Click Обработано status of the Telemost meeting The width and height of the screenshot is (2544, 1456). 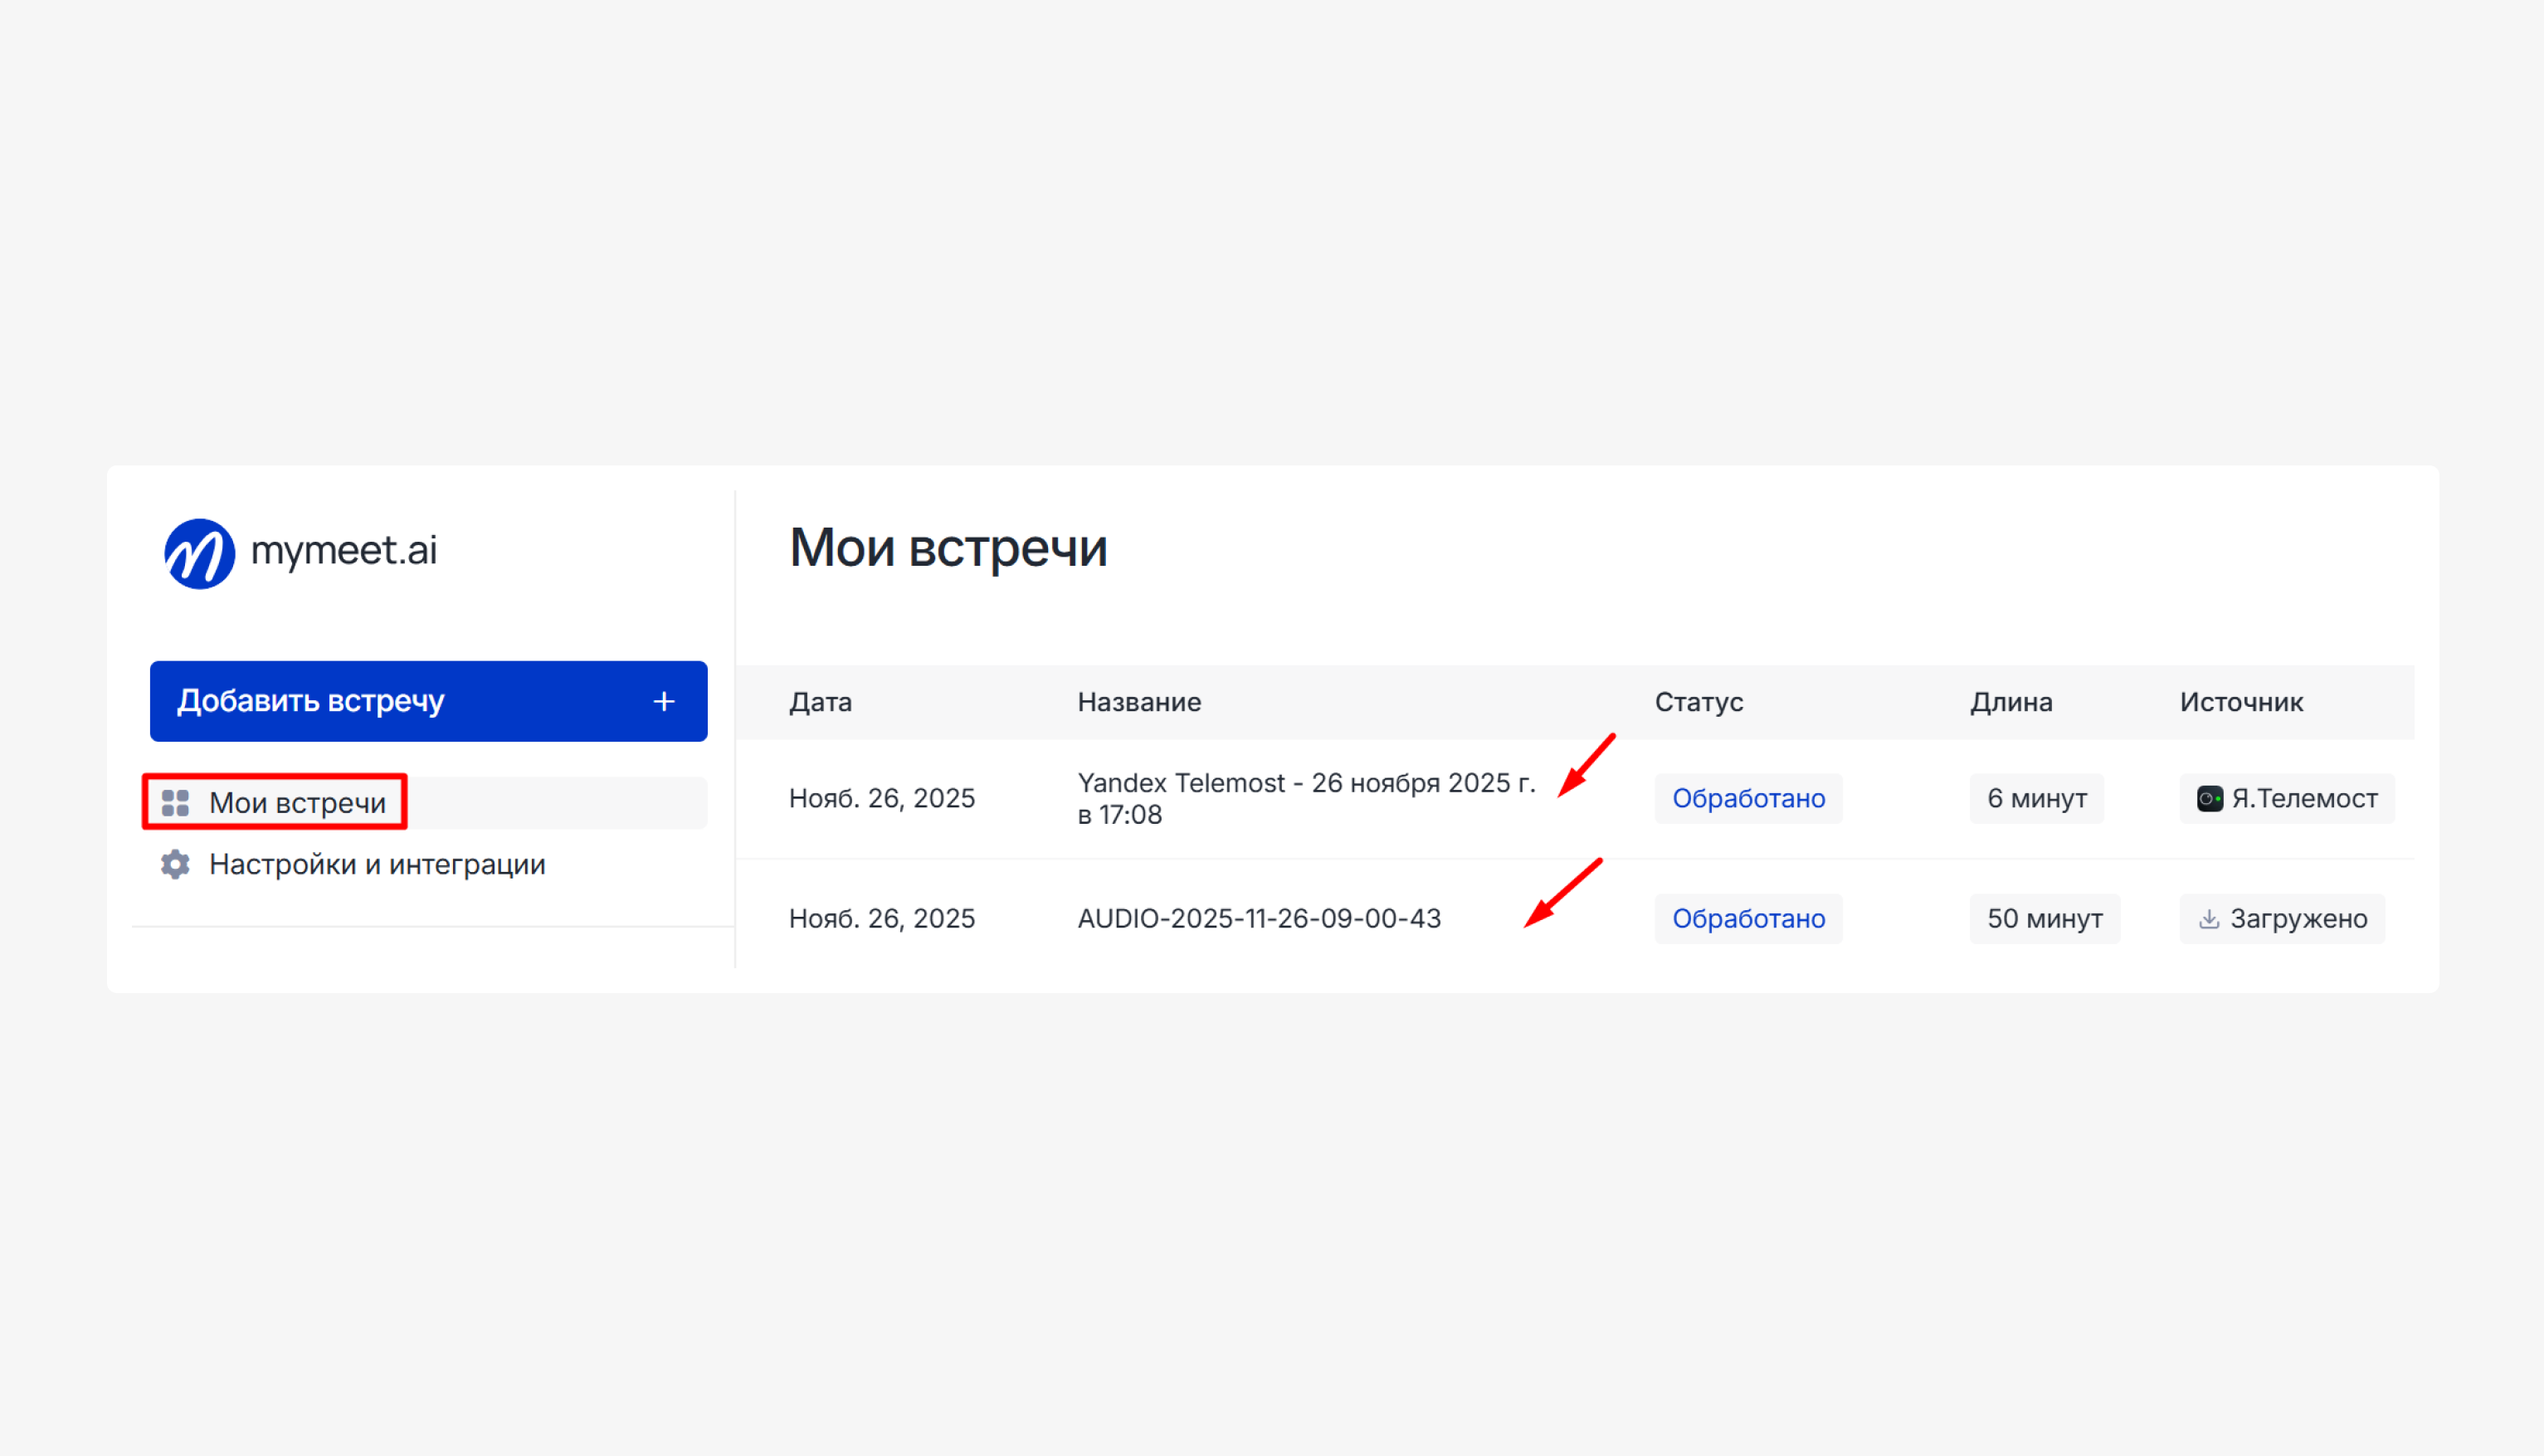pos(1748,798)
